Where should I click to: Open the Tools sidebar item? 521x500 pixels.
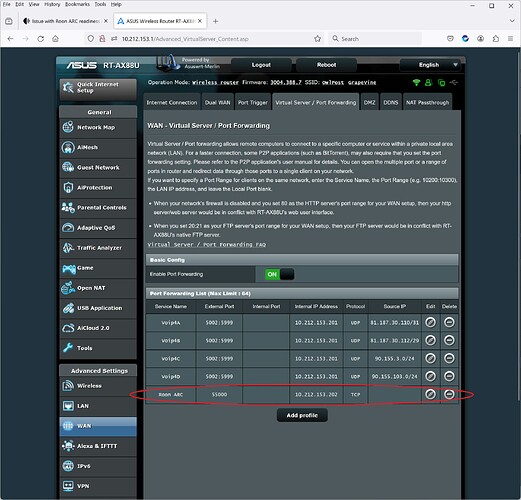(x=98, y=348)
